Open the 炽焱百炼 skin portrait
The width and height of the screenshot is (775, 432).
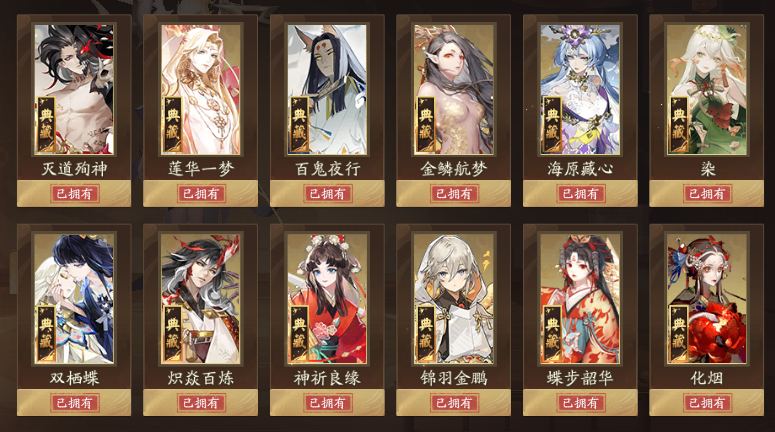click(x=201, y=299)
